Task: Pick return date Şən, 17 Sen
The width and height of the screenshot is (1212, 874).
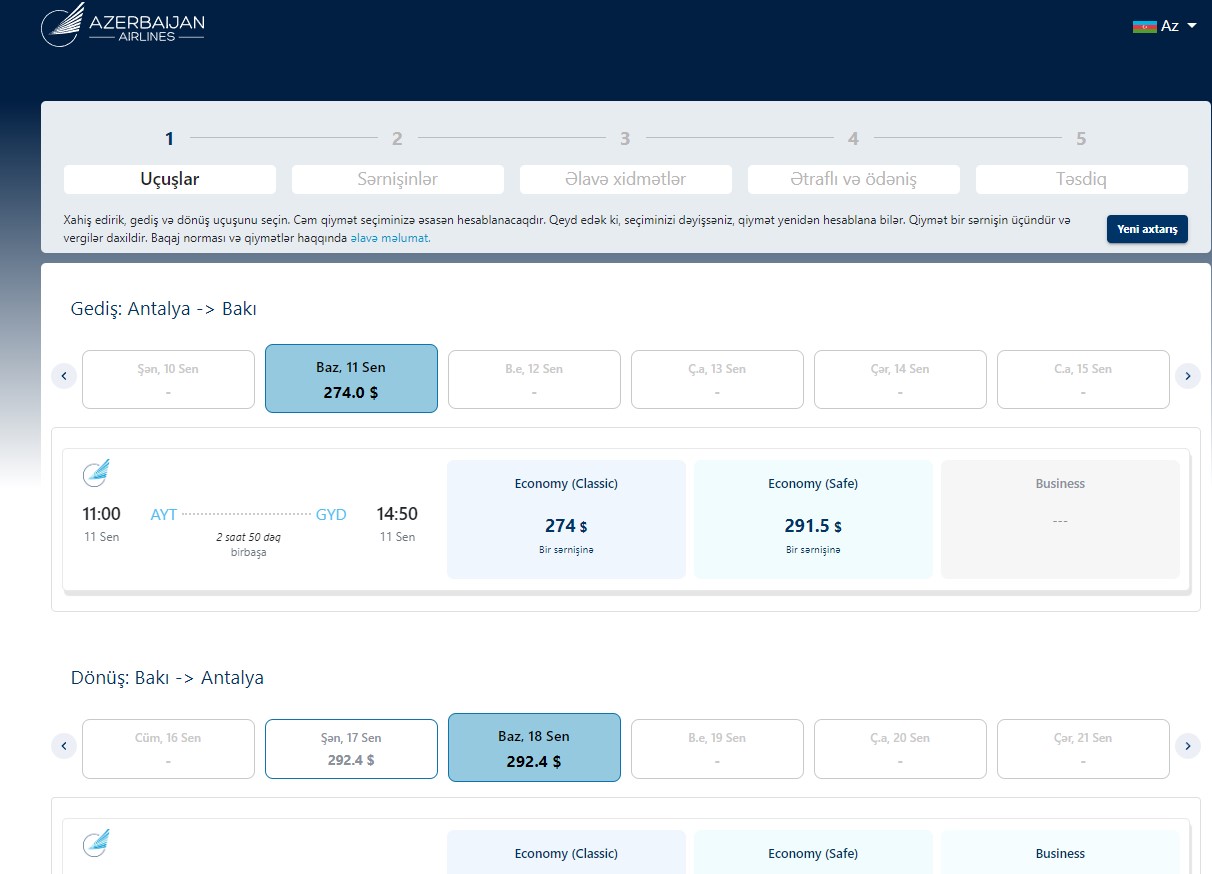Action: coord(351,749)
